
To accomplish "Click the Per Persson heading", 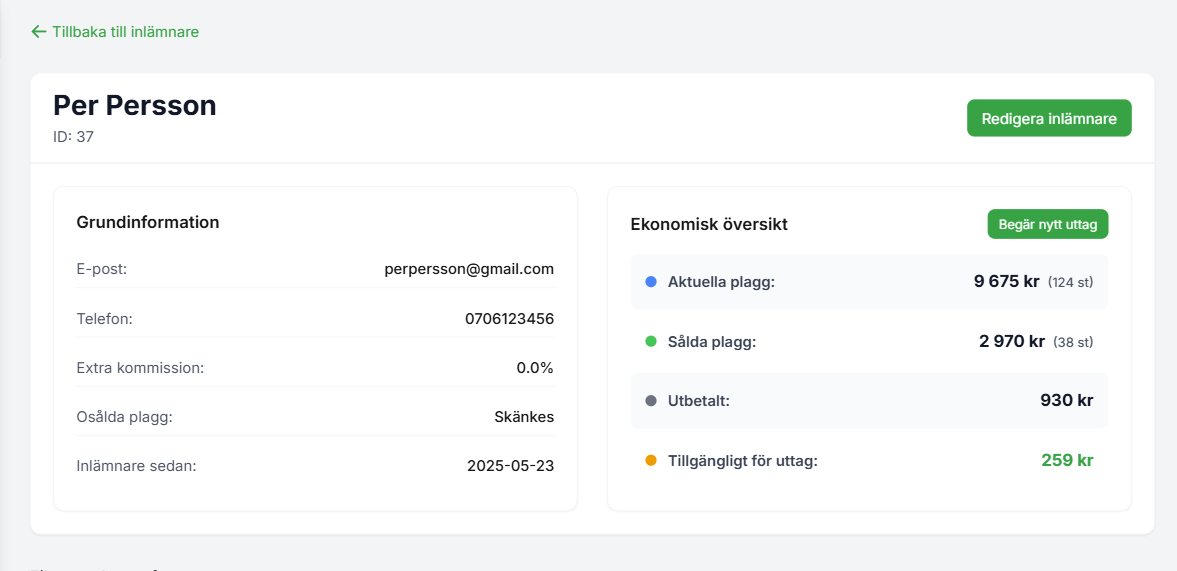I will pyautogui.click(x=134, y=105).
